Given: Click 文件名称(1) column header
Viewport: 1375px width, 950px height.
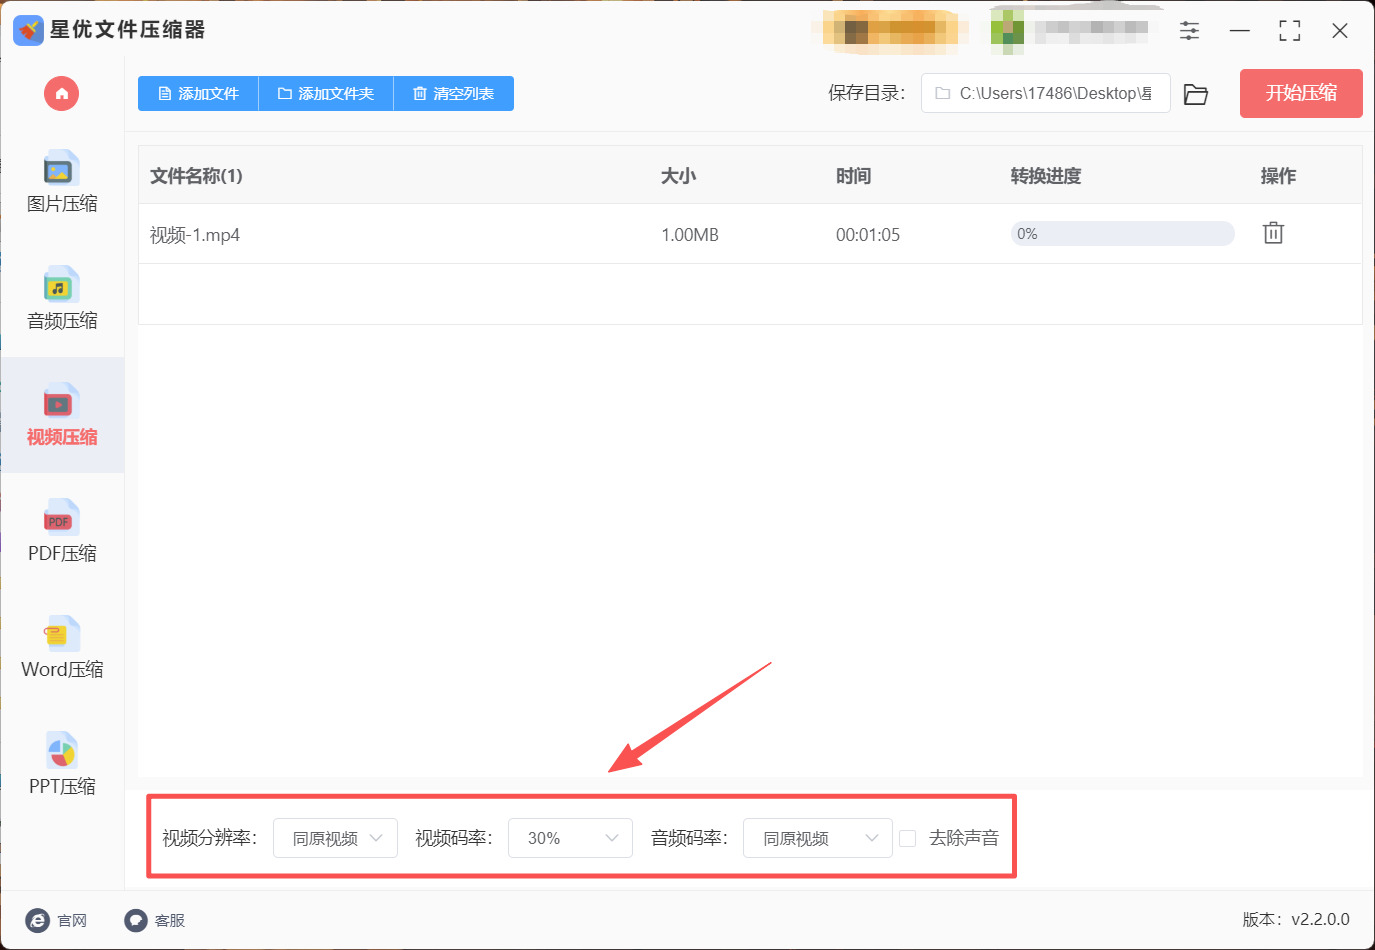Looking at the screenshot, I should point(196,176).
